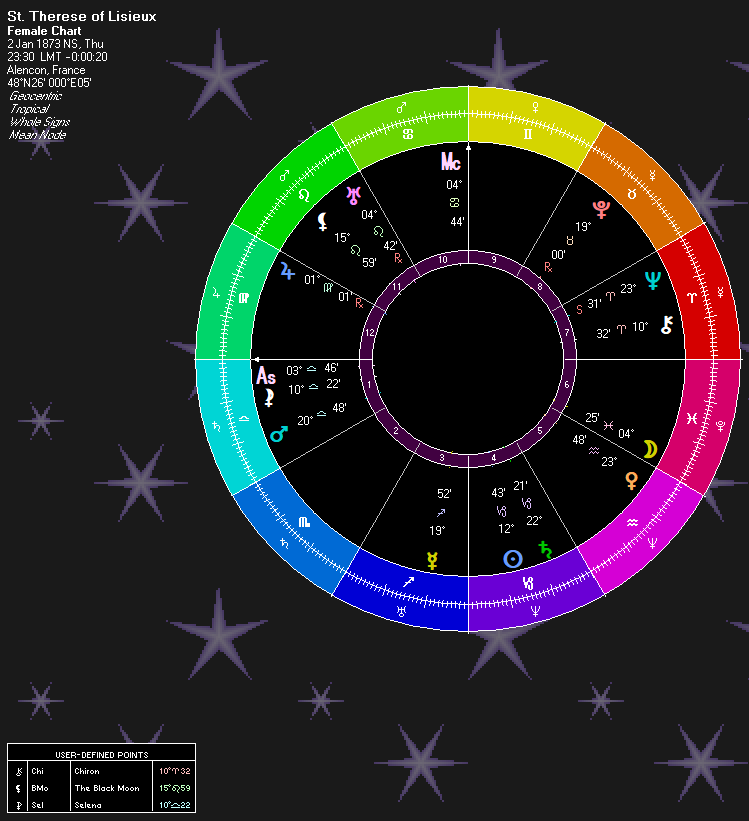Select the Mc midheaven label
749x821 pixels.
pyautogui.click(x=450, y=161)
